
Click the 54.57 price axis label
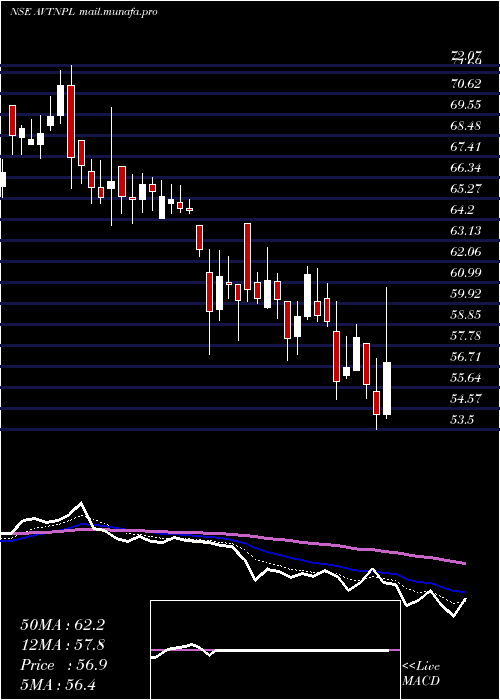click(466, 398)
